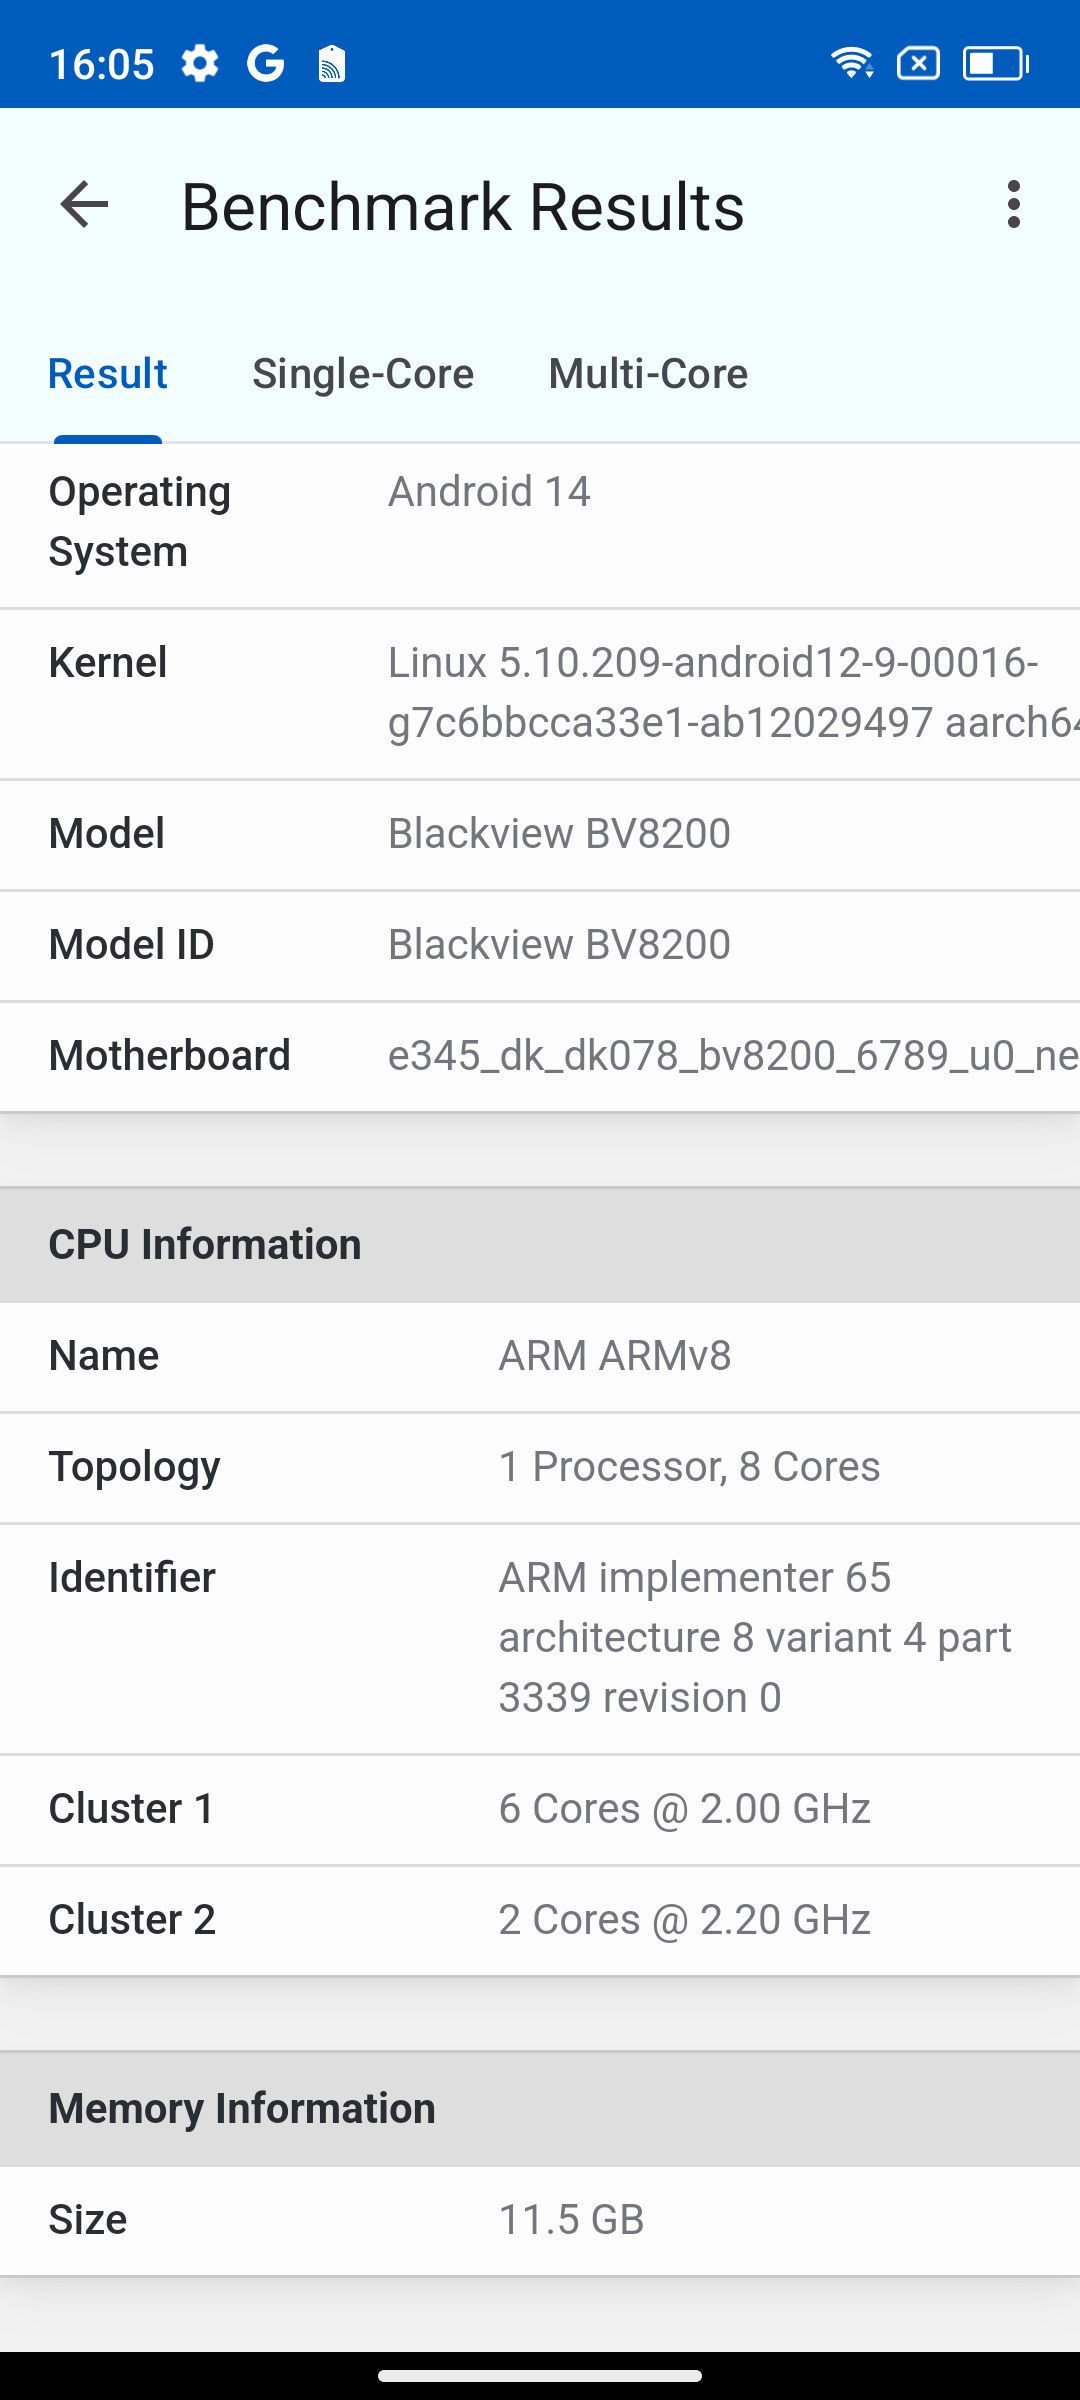Select the Result tab
1080x2400 pixels.
(108, 374)
